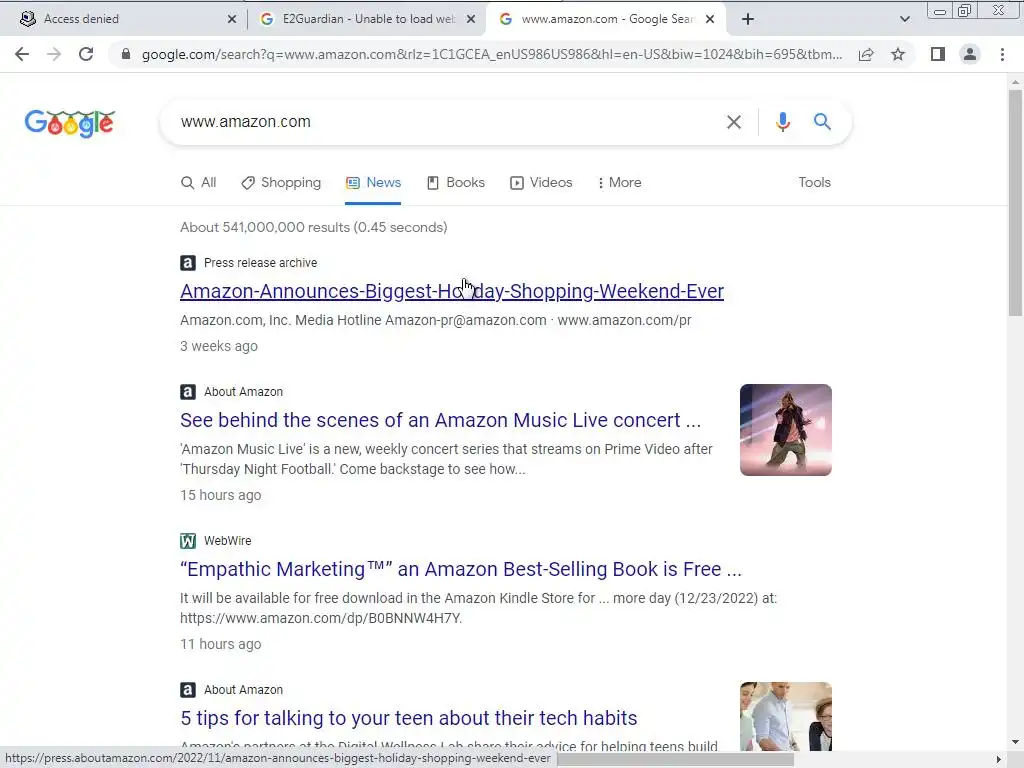Open the Amazon Music Live concert article

tap(441, 420)
